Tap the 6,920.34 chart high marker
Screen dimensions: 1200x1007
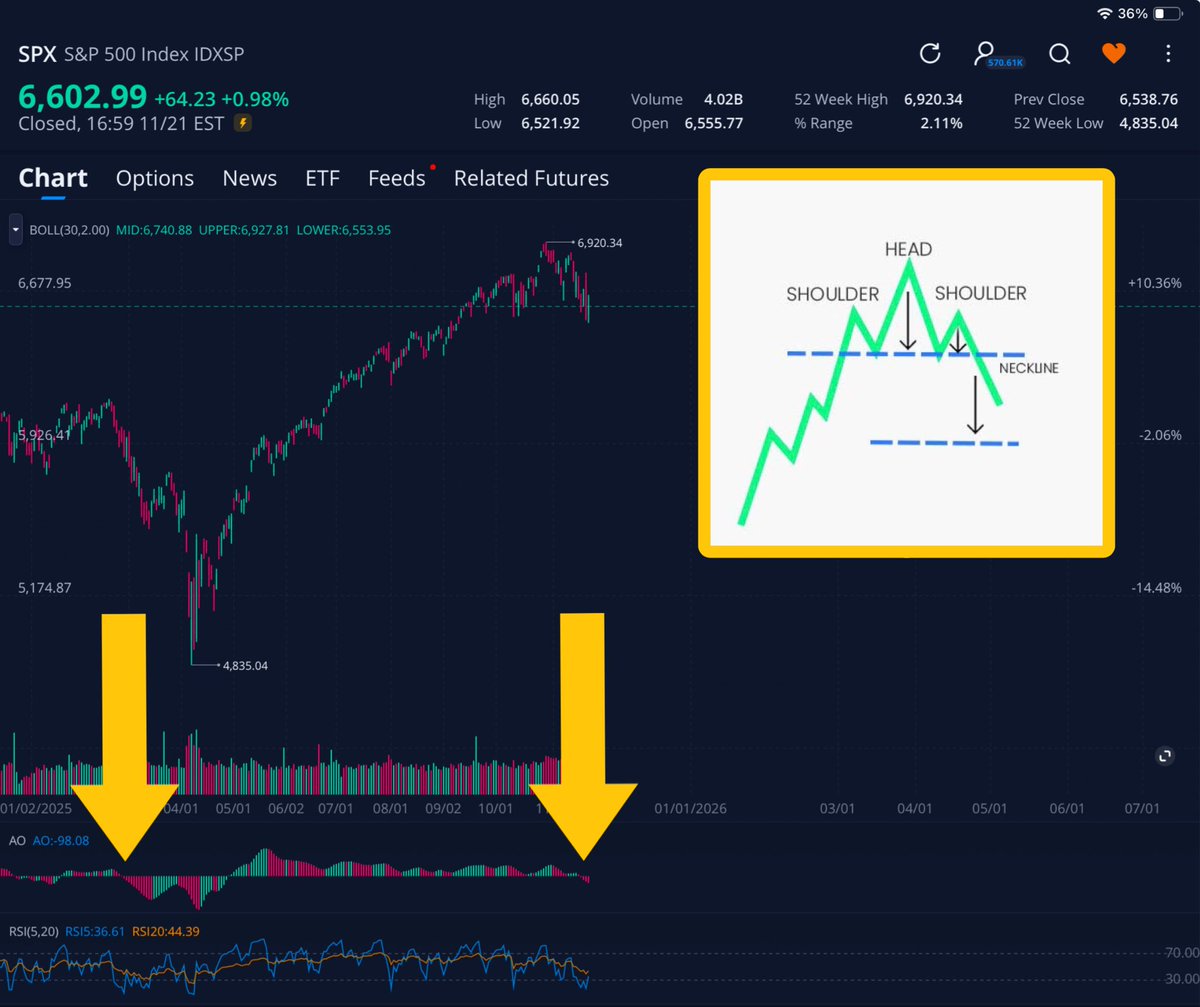coord(599,242)
